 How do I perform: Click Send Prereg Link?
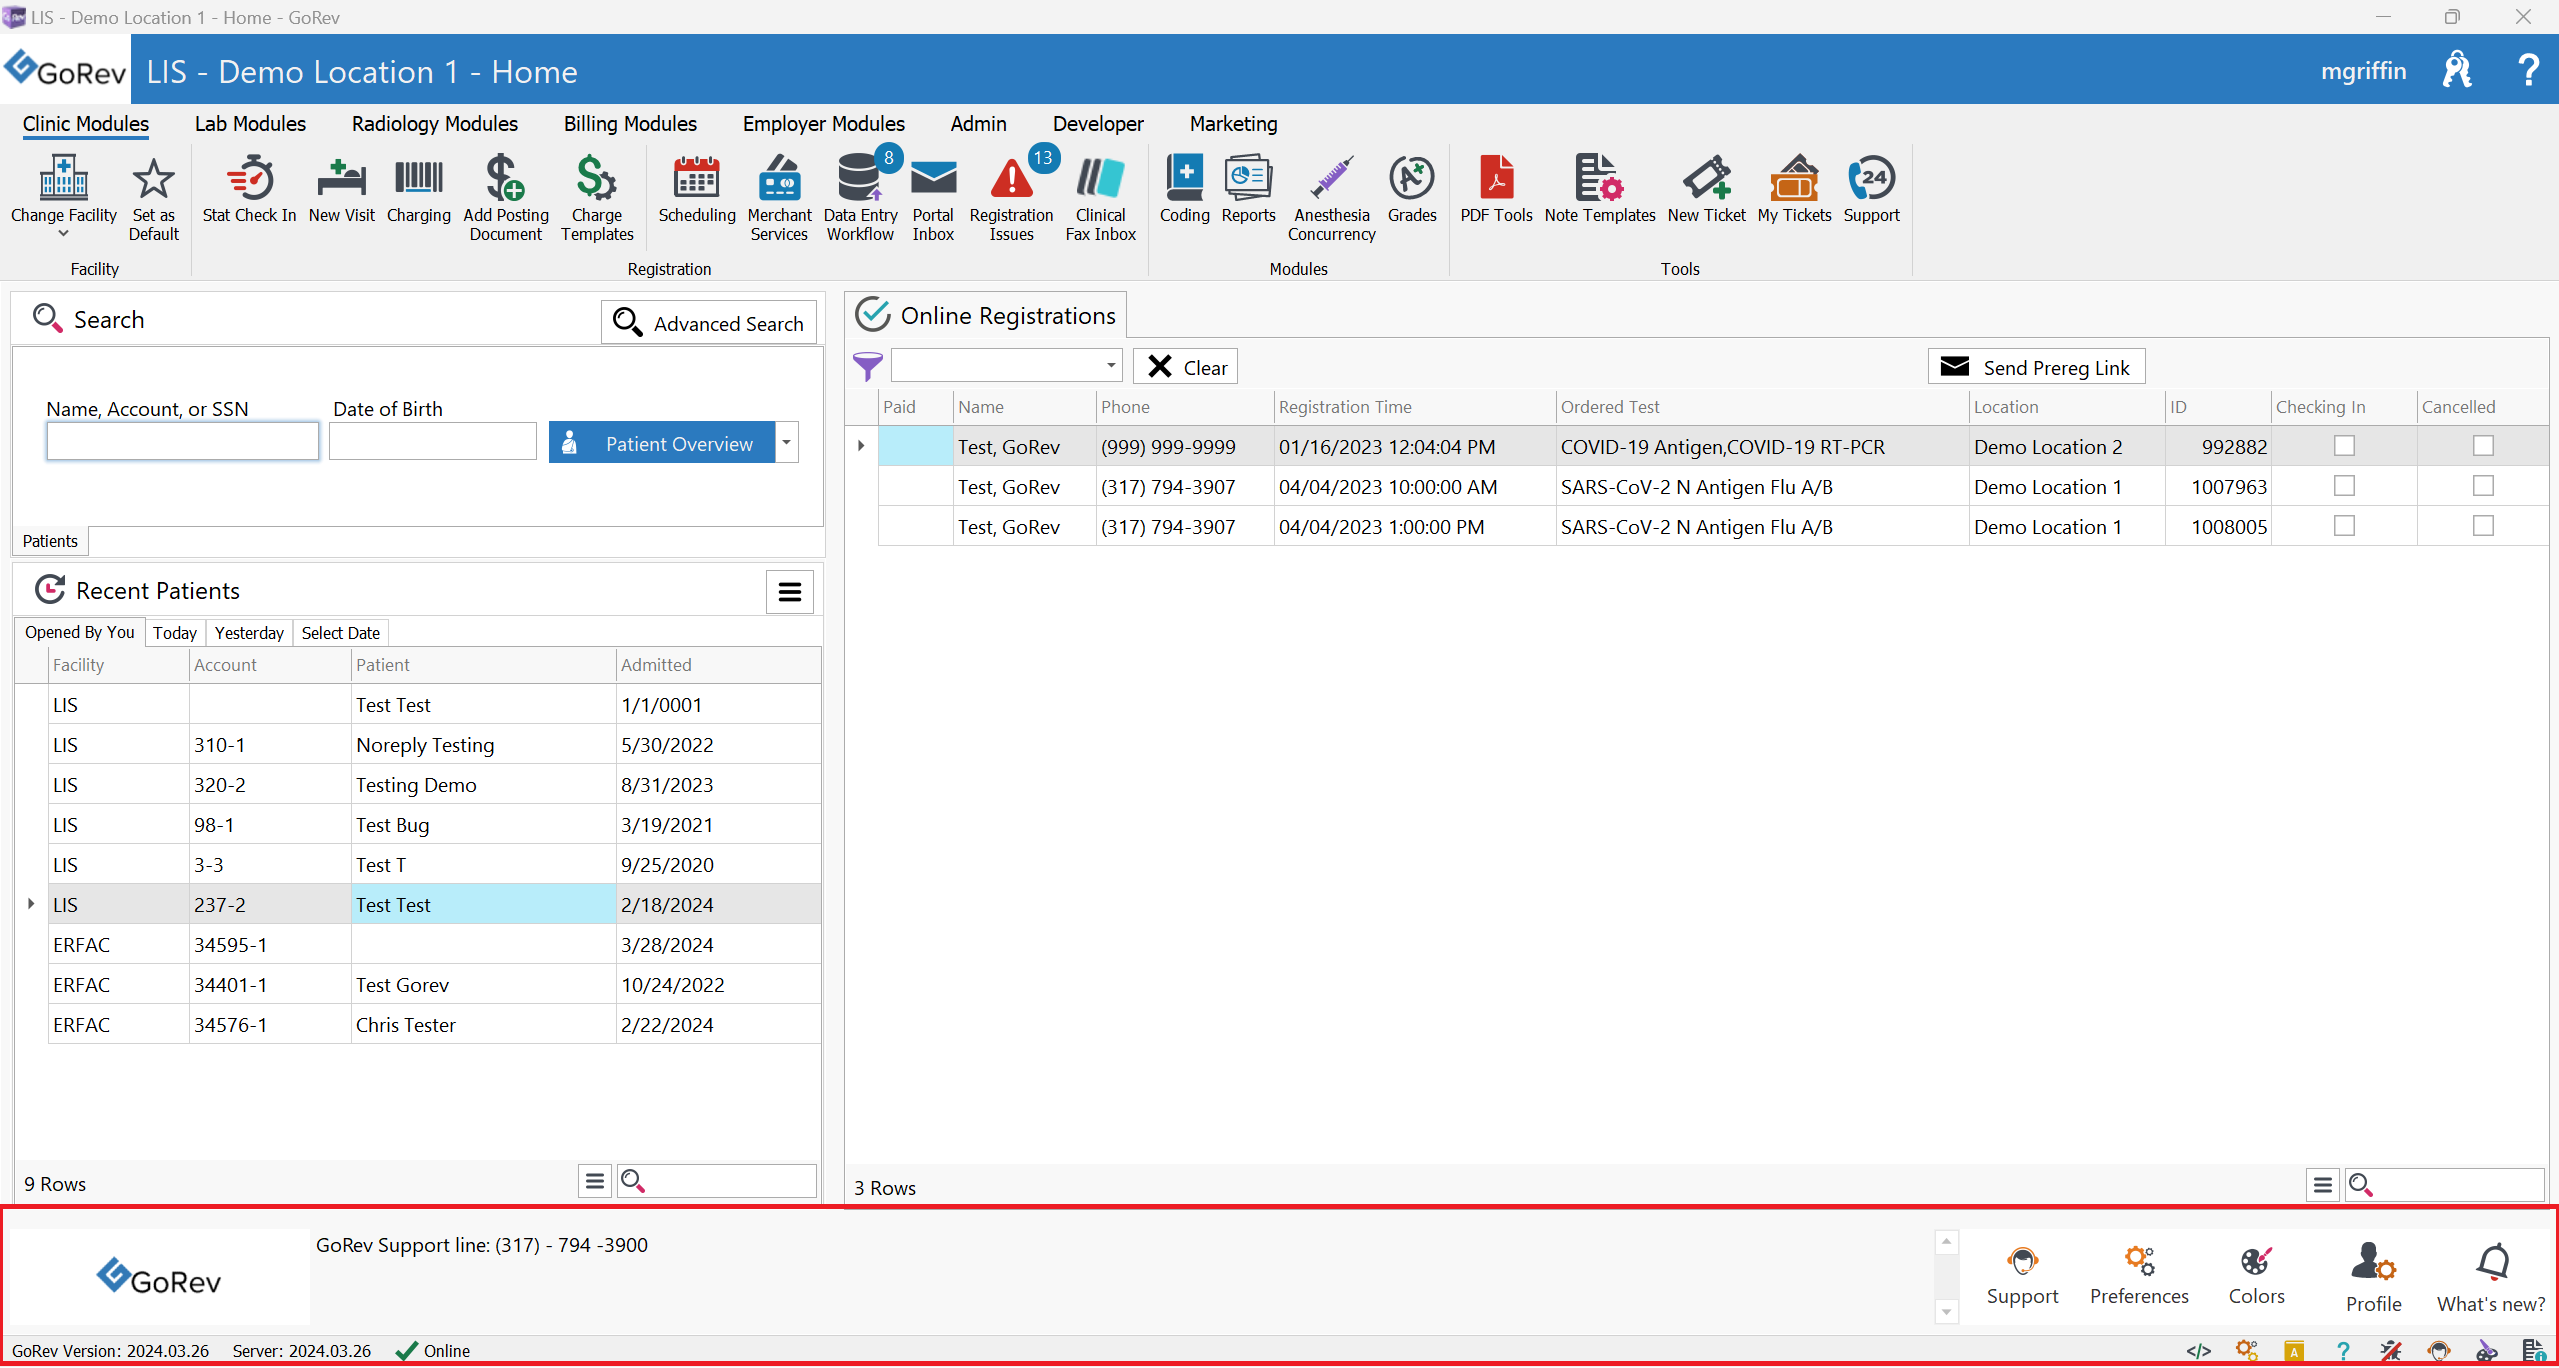pyautogui.click(x=2036, y=367)
